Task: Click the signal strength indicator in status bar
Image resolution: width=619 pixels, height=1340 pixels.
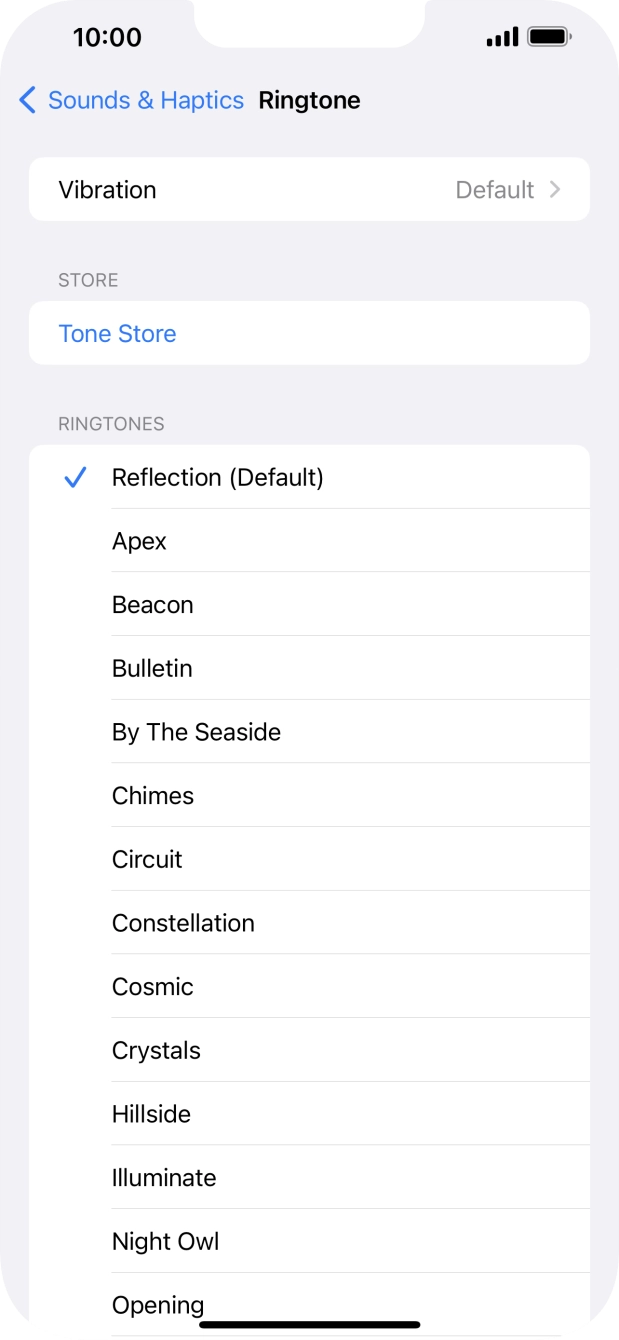Action: click(503, 37)
